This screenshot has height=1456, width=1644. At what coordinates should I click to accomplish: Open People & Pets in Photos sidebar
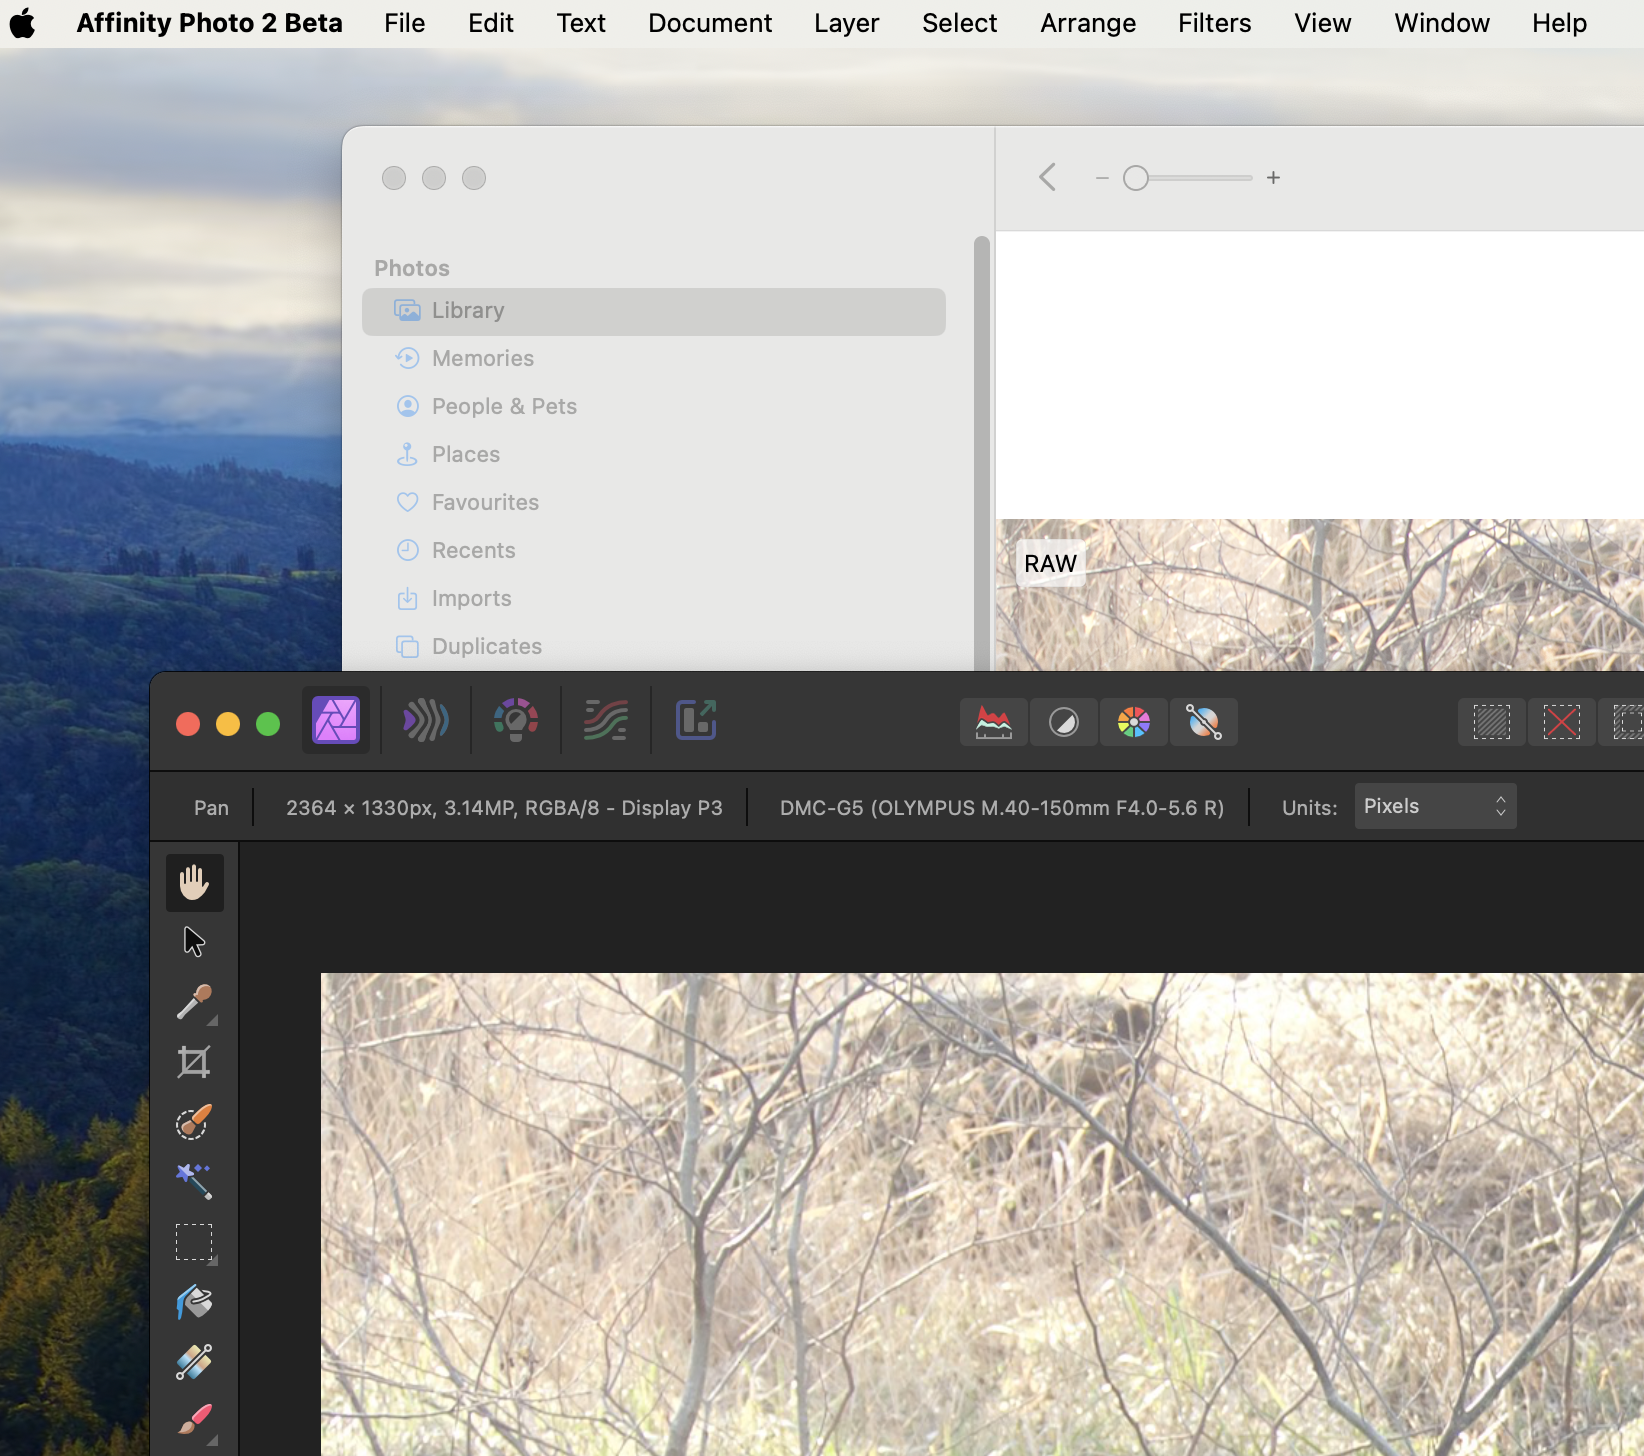point(654,406)
